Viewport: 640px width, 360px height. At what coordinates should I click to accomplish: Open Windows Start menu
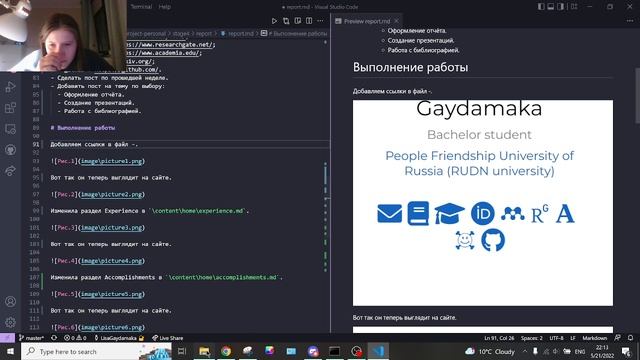pos(10,351)
